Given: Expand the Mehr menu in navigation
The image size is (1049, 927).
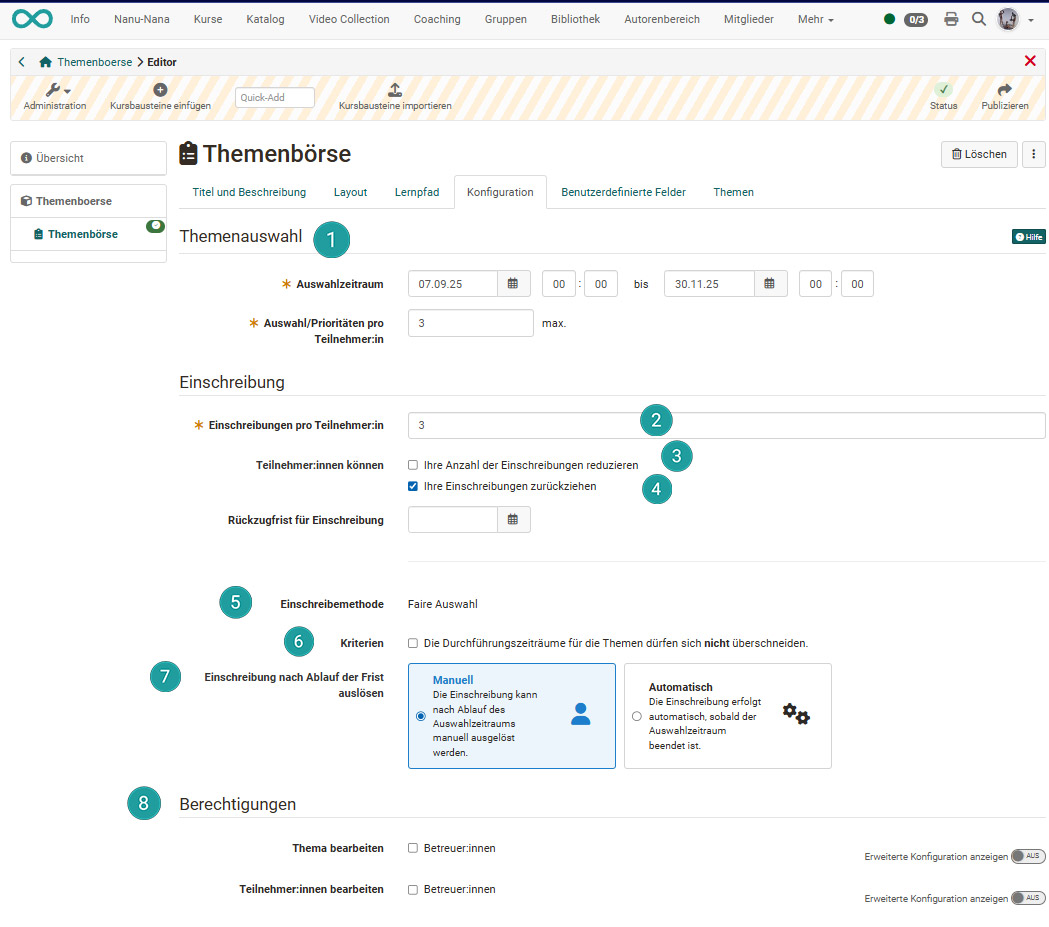Looking at the screenshot, I should 815,19.
